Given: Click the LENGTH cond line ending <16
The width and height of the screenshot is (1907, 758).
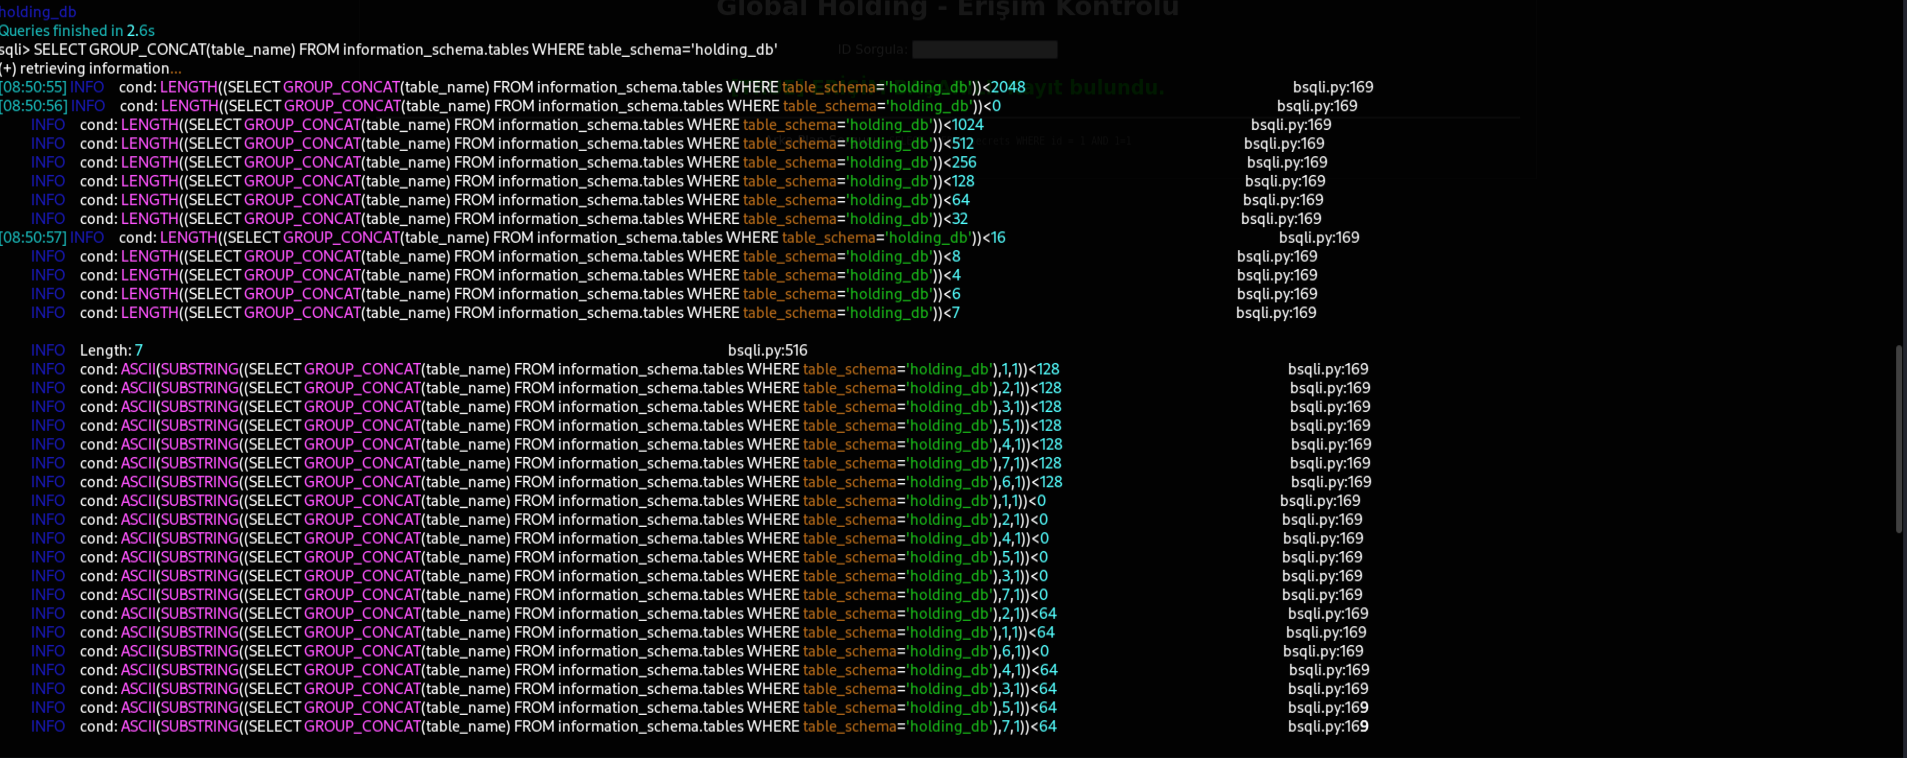Looking at the screenshot, I should (562, 238).
